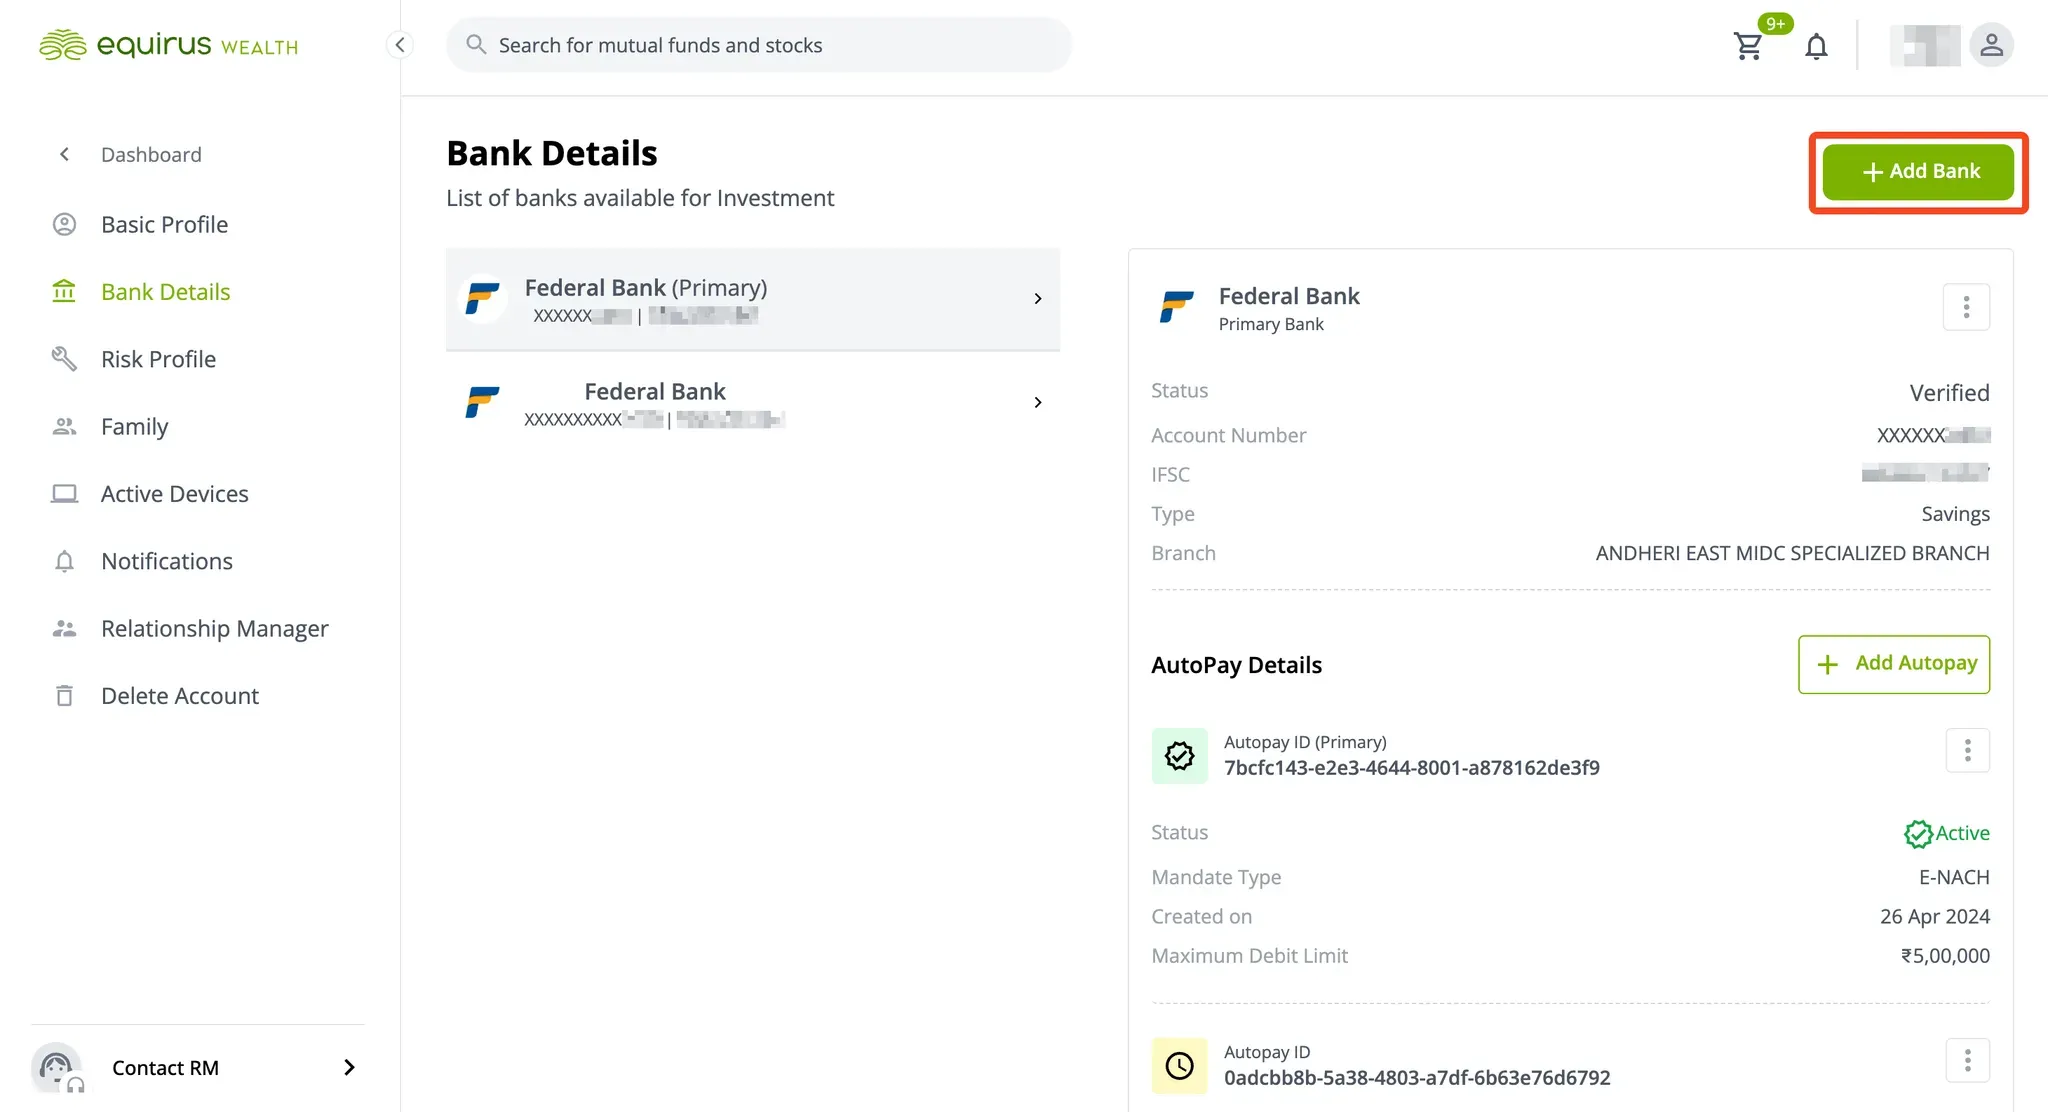Click the Basic Profile person icon

(x=64, y=224)
